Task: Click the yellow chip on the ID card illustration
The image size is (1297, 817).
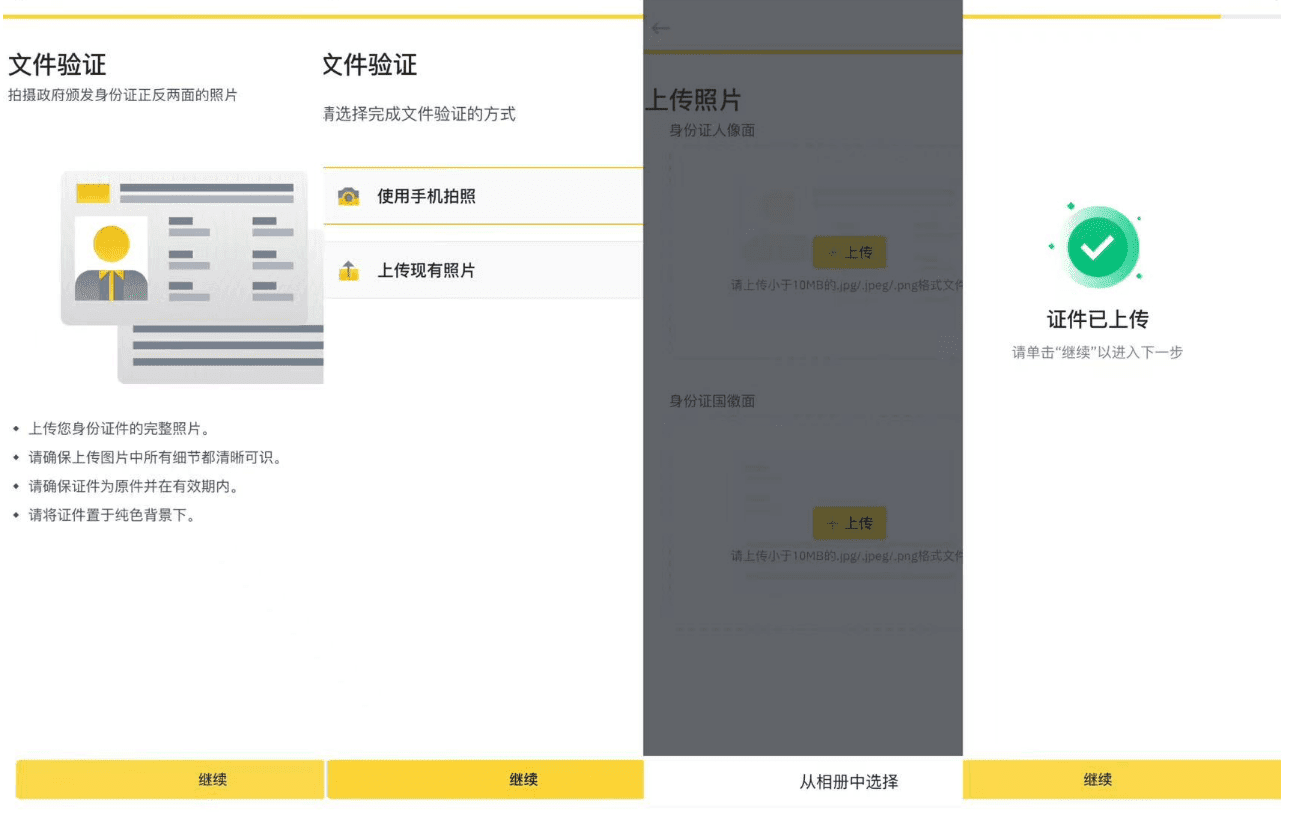Action: click(x=93, y=193)
